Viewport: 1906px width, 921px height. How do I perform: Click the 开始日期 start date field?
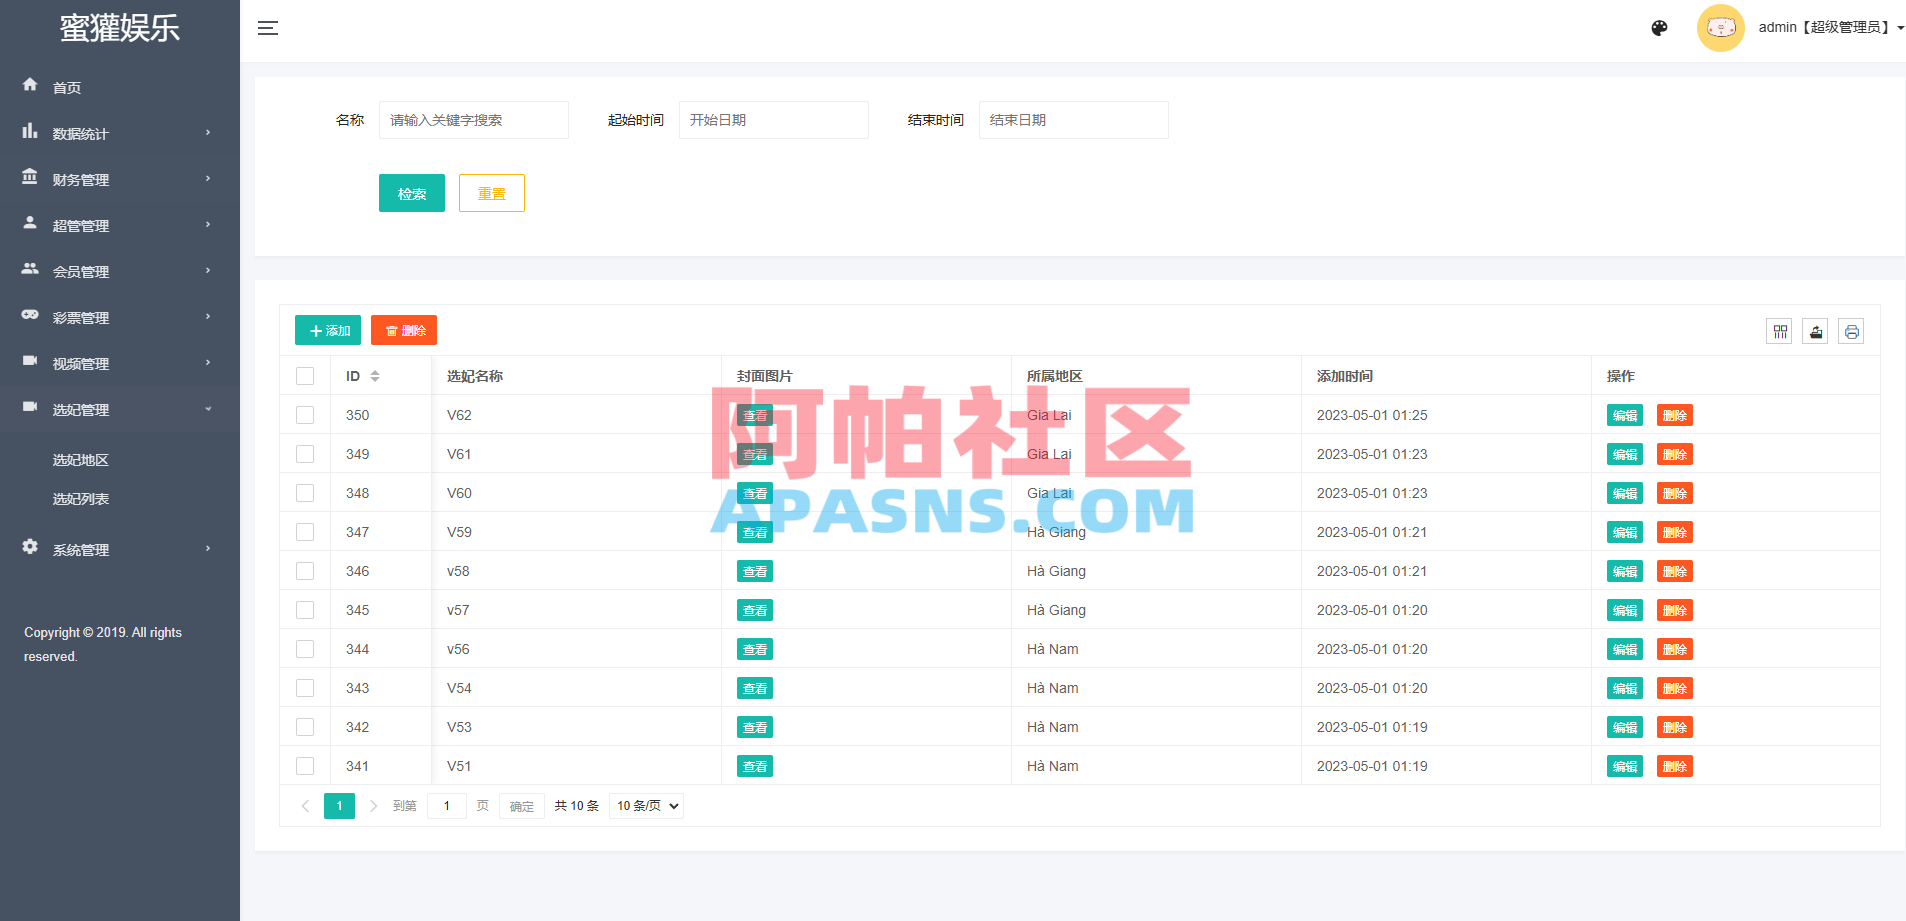[773, 119]
